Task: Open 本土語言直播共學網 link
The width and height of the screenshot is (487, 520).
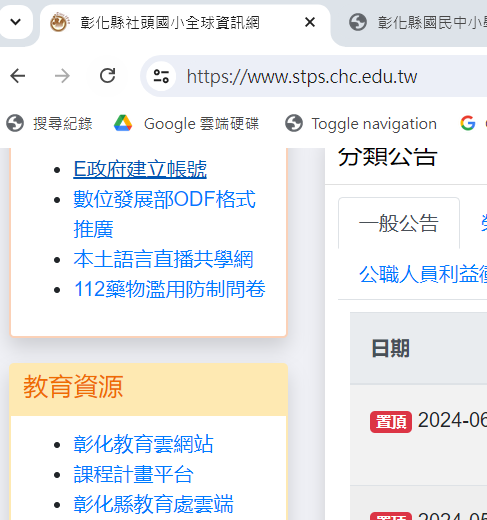Action: [x=163, y=259]
